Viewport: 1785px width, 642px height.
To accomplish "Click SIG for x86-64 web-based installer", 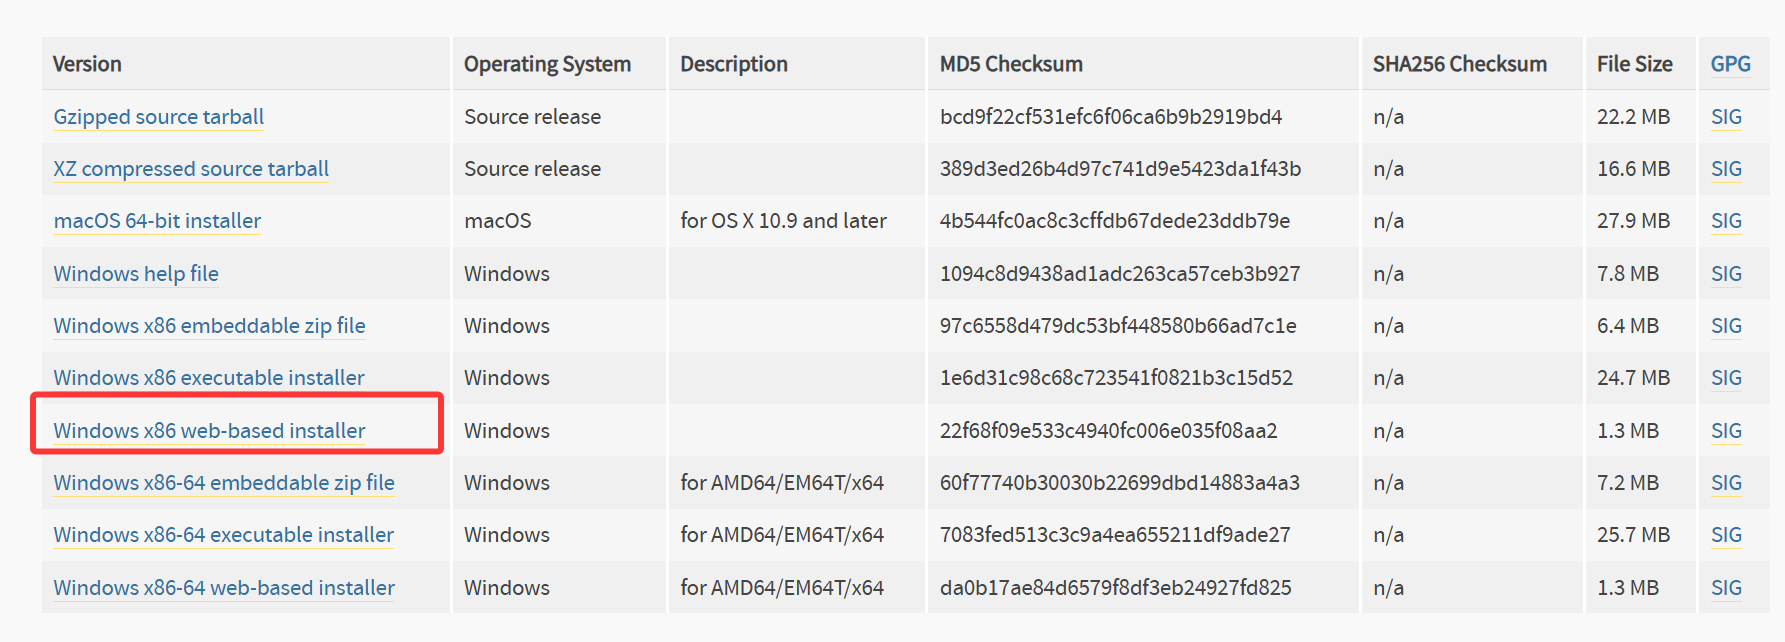I will pos(1726,588).
